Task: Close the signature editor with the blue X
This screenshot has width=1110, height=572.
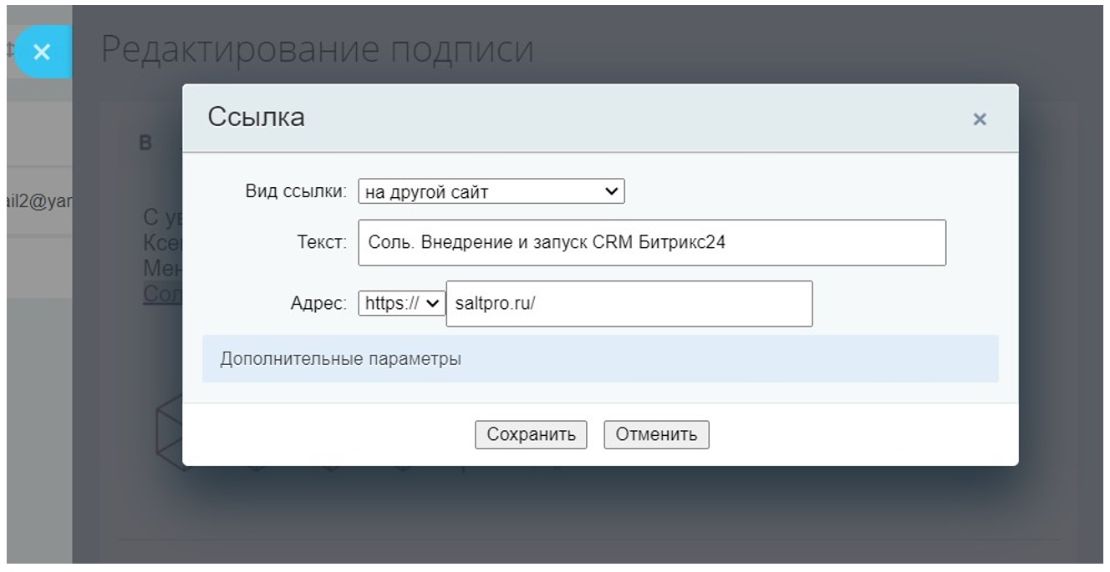Action: (x=42, y=52)
